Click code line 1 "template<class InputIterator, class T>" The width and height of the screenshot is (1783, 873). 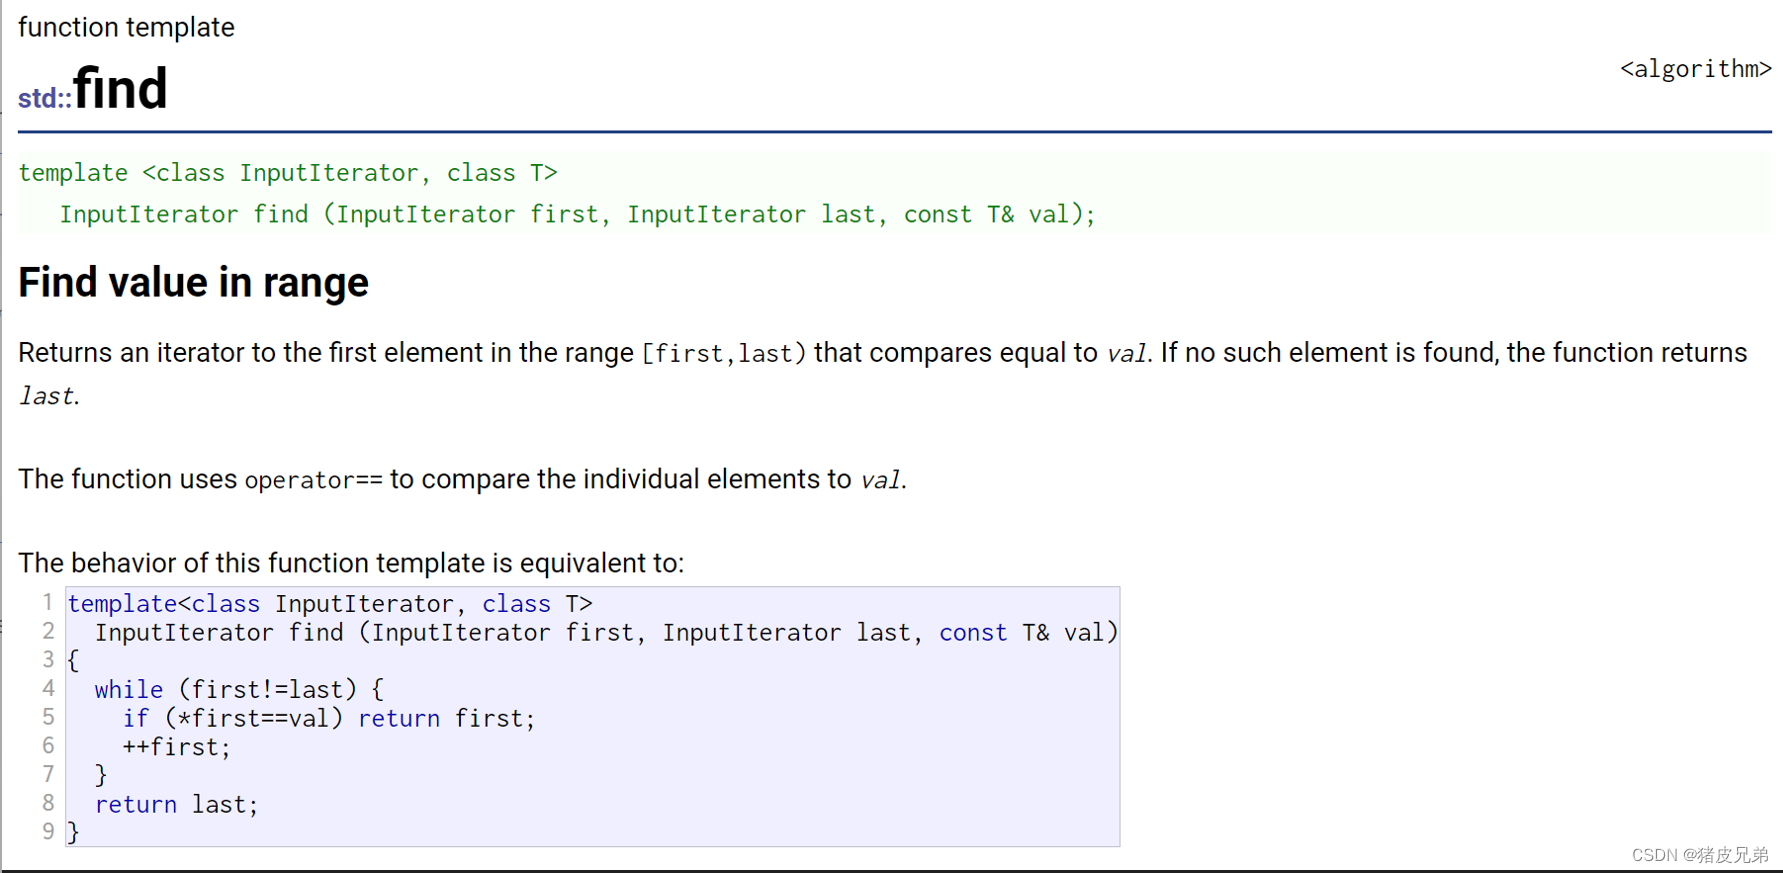click(x=330, y=604)
